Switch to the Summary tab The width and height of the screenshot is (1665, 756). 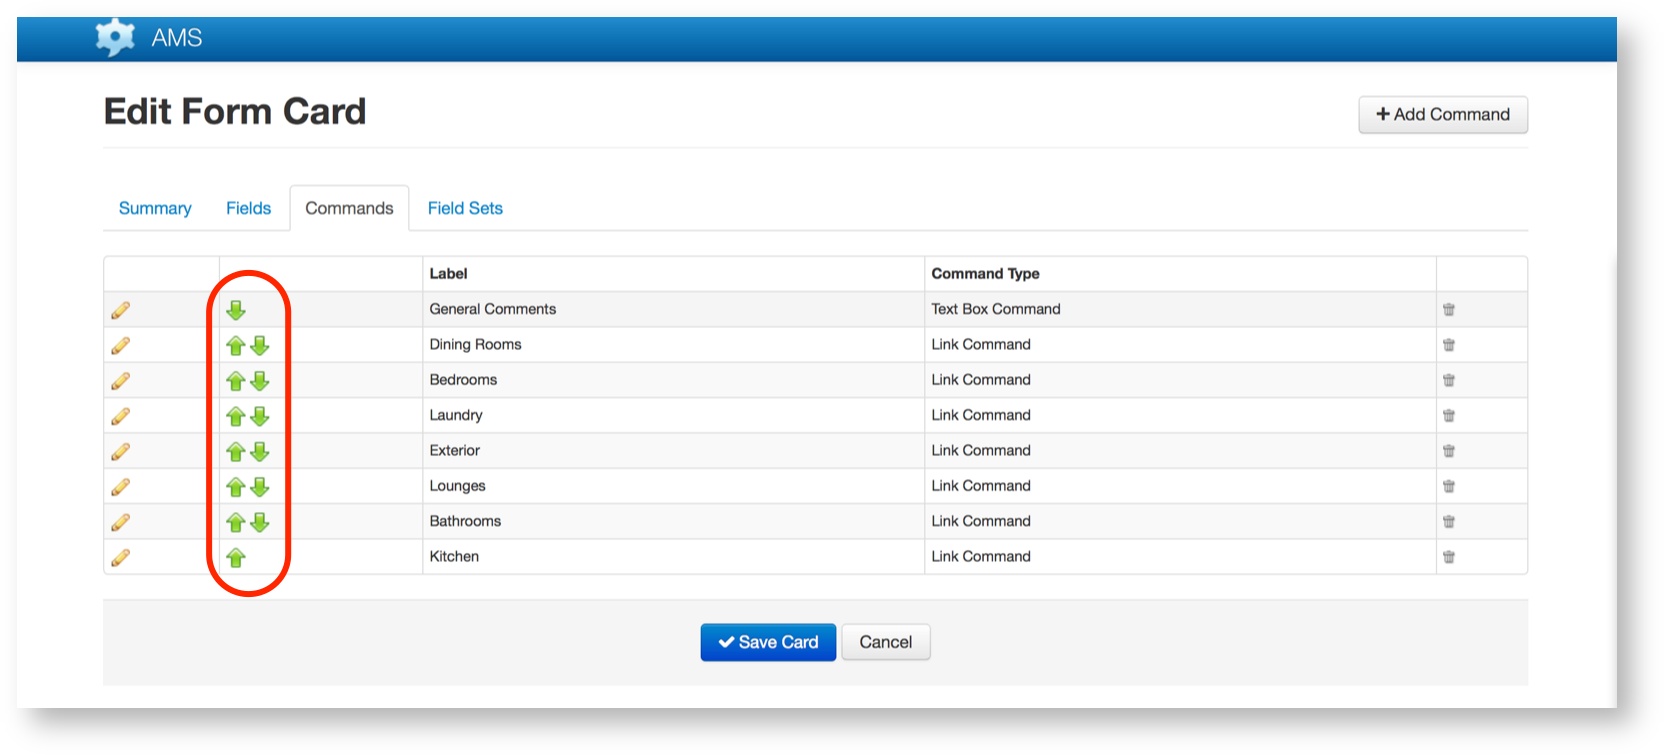pos(155,208)
